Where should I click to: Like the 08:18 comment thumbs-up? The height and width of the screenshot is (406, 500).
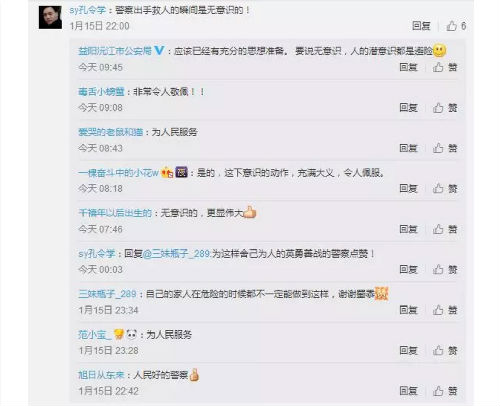[438, 189]
